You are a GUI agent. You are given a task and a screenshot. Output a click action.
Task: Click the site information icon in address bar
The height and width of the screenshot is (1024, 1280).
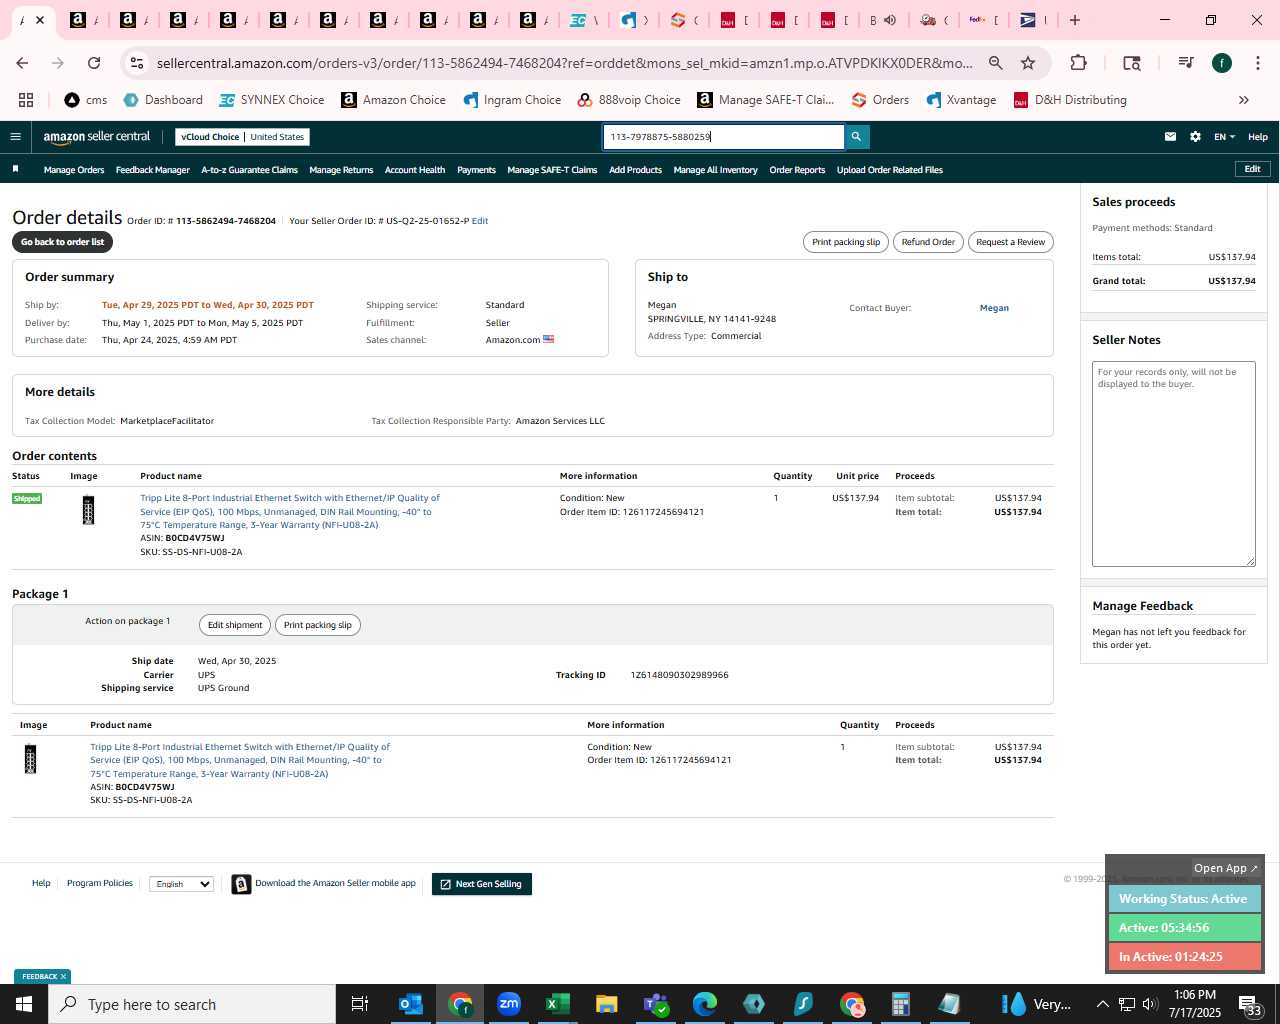(x=137, y=63)
